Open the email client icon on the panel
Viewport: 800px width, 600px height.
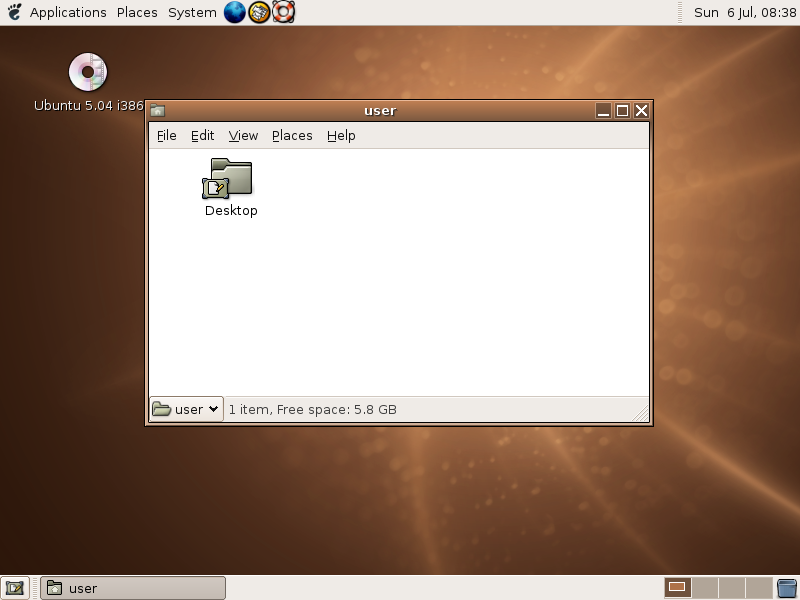(260, 13)
